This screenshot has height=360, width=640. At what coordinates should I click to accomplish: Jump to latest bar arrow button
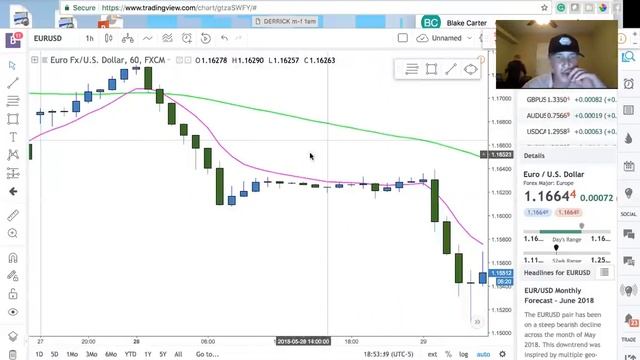click(x=477, y=322)
